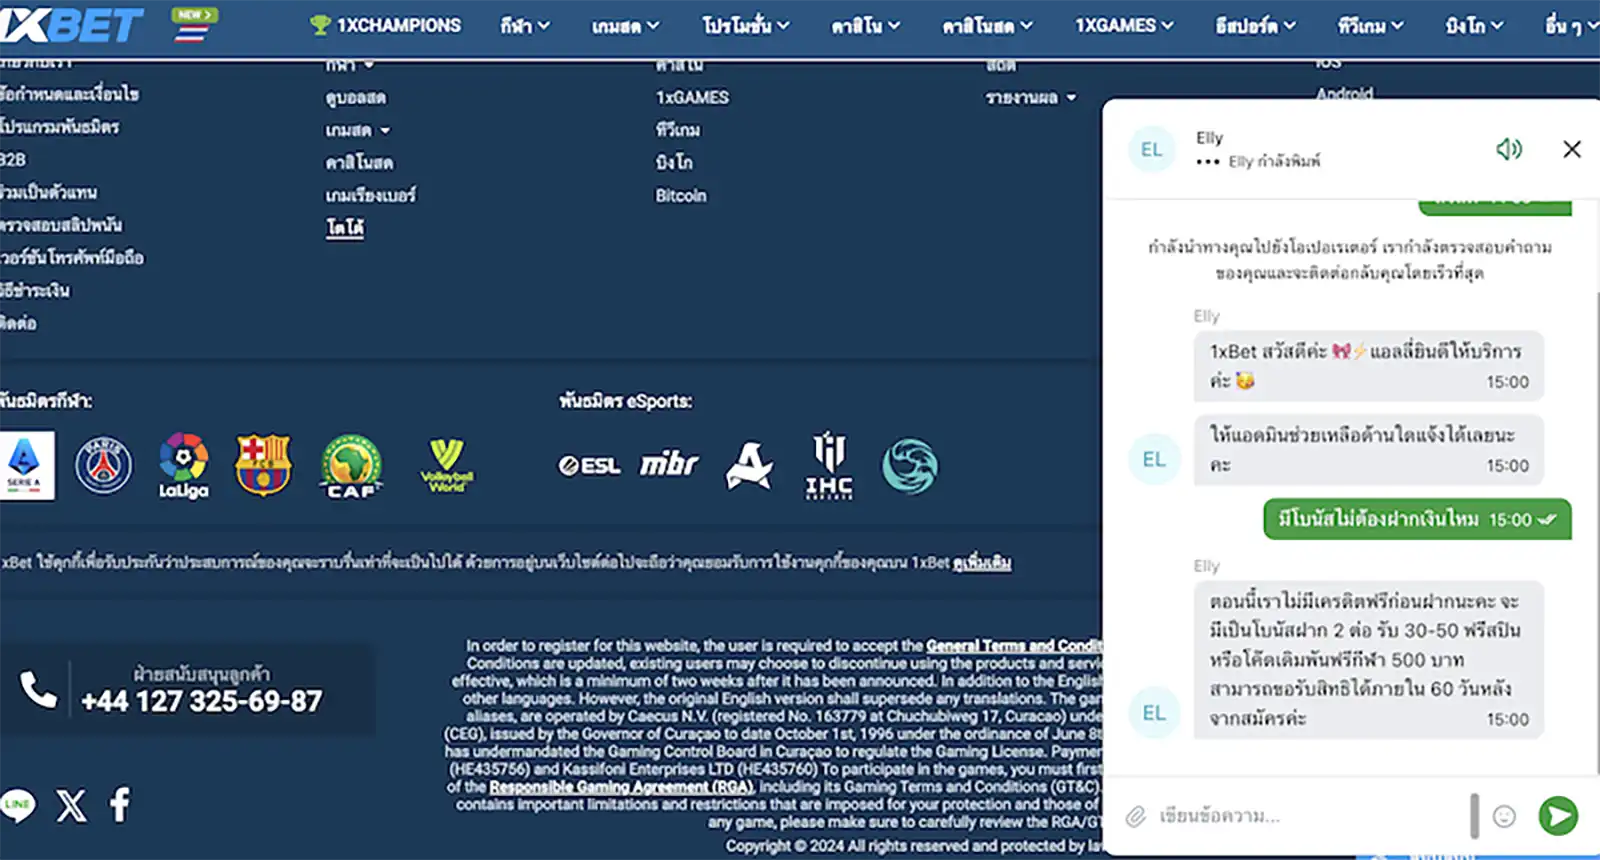
Task: Click the Volleyball World partner logo
Action: click(447, 465)
